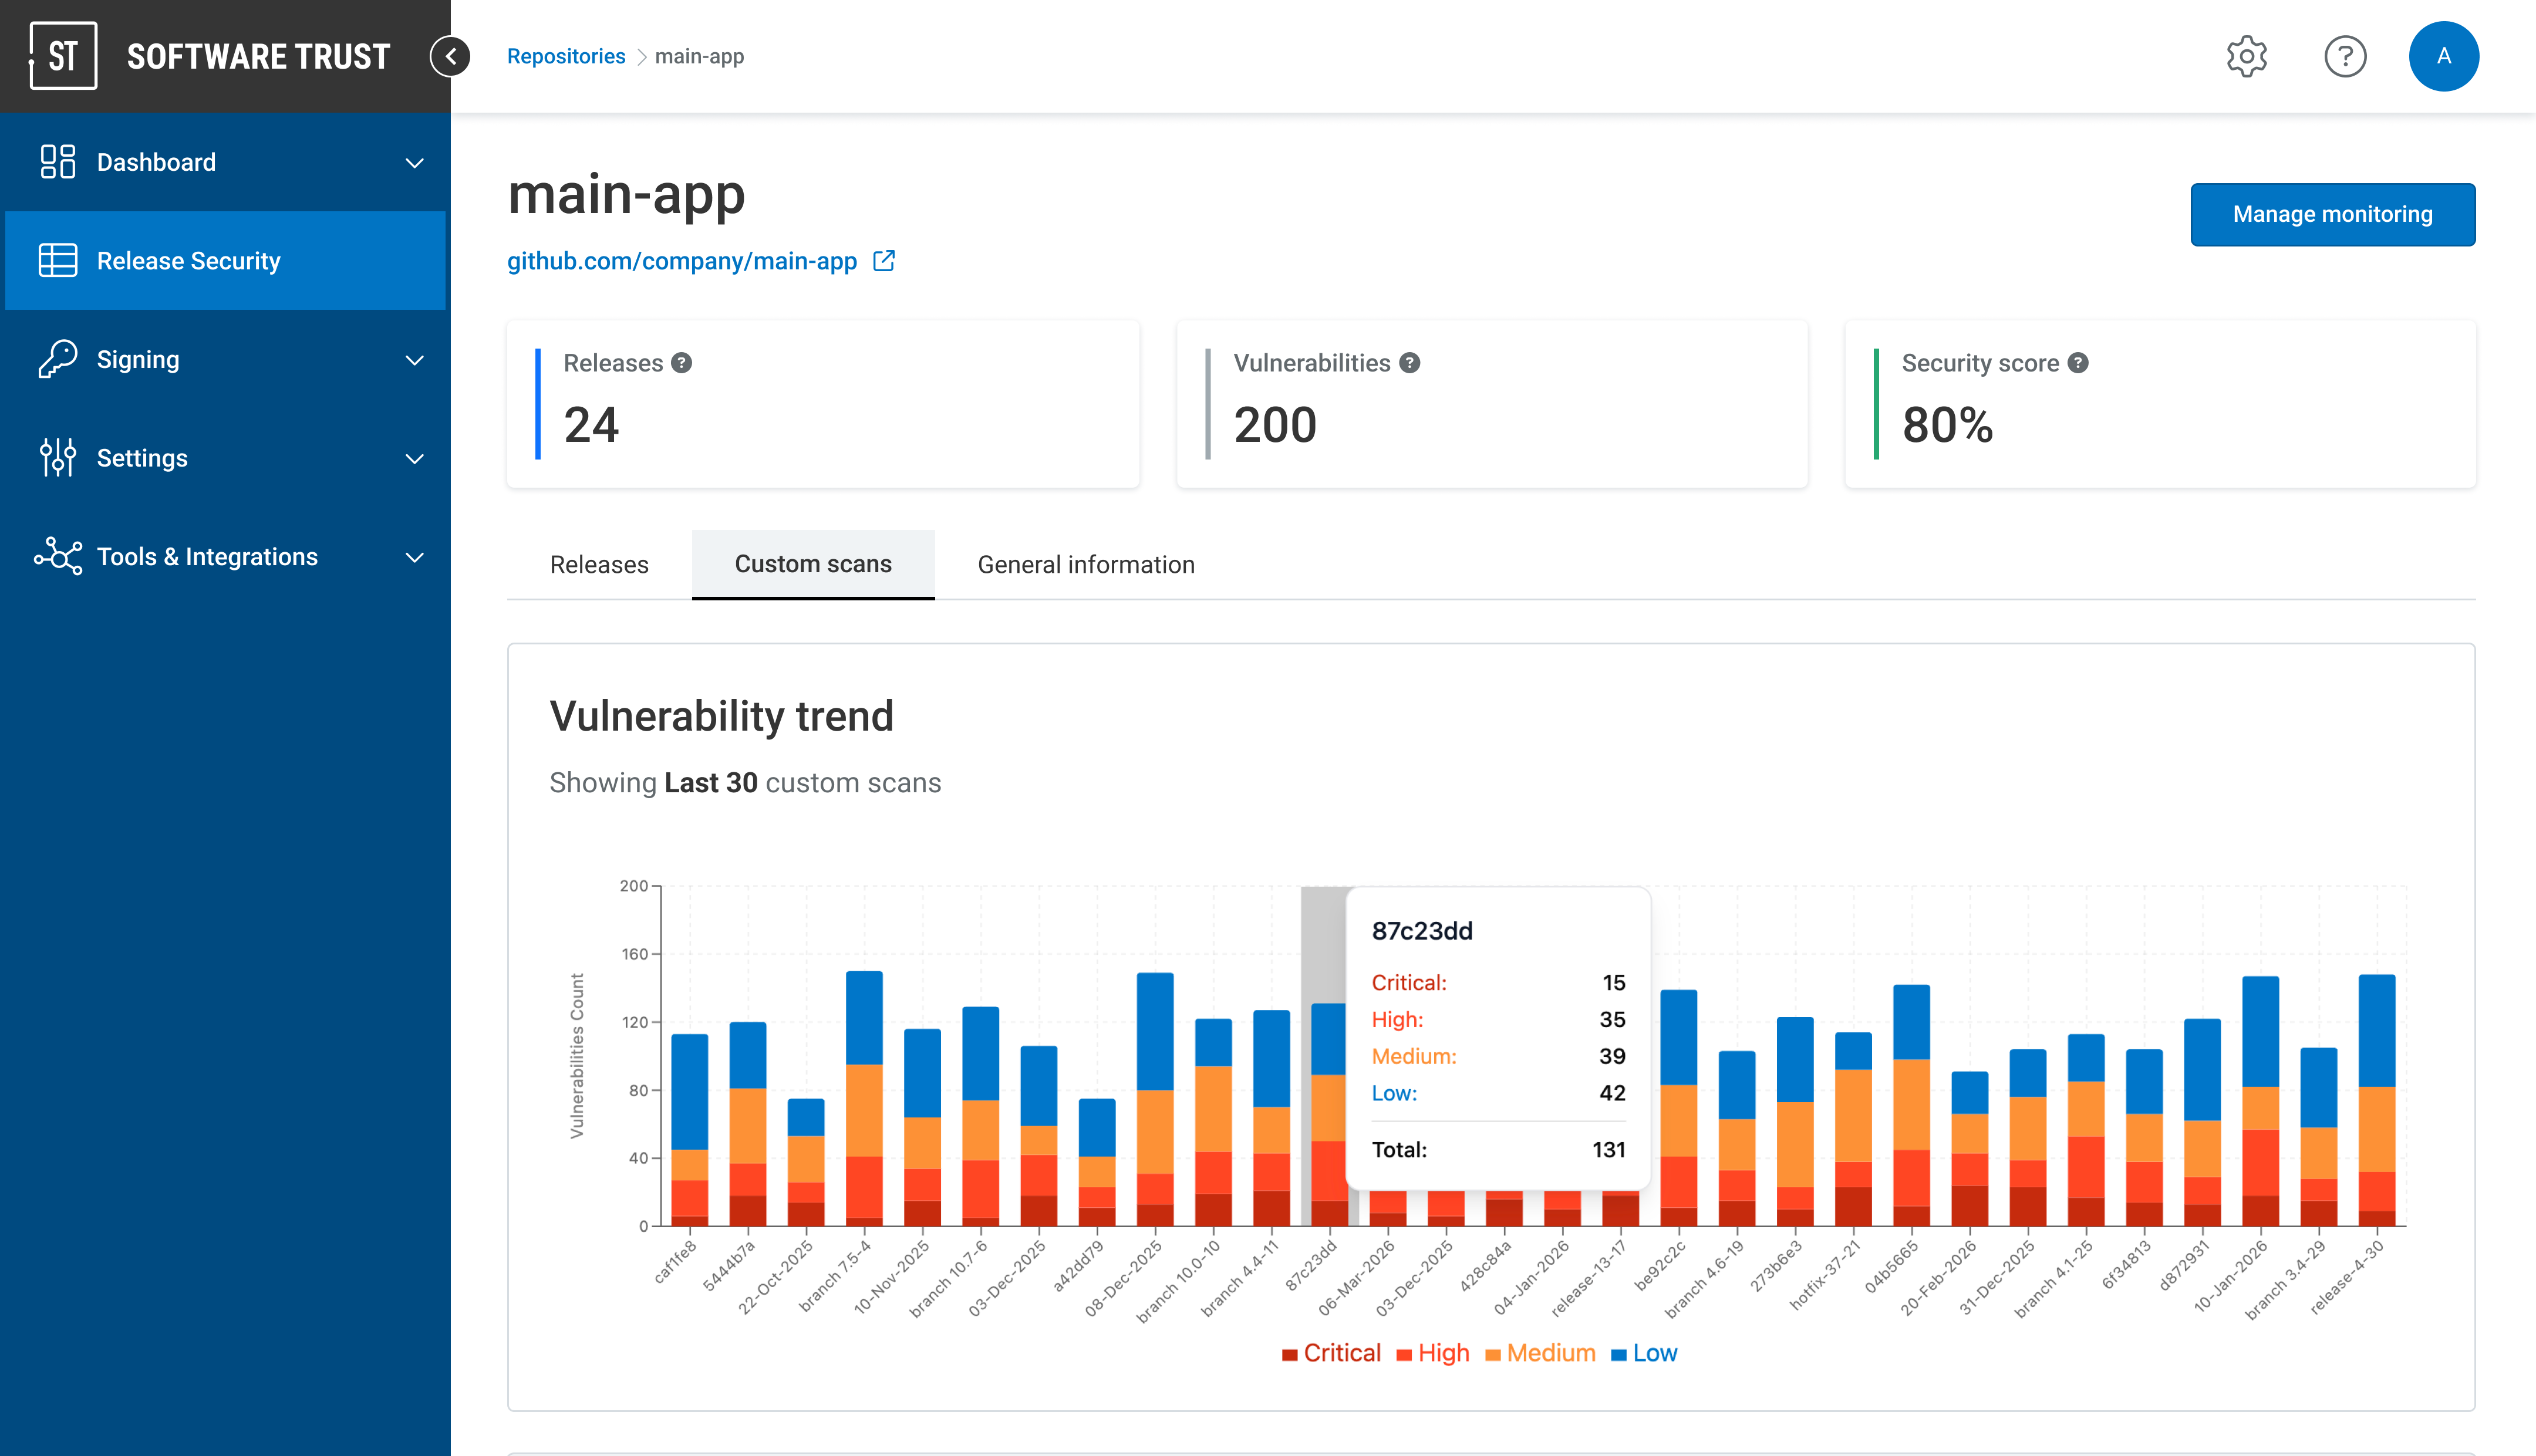2536x1456 pixels.
Task: Toggle the Medium series in the legend
Action: pyautogui.click(x=1540, y=1353)
